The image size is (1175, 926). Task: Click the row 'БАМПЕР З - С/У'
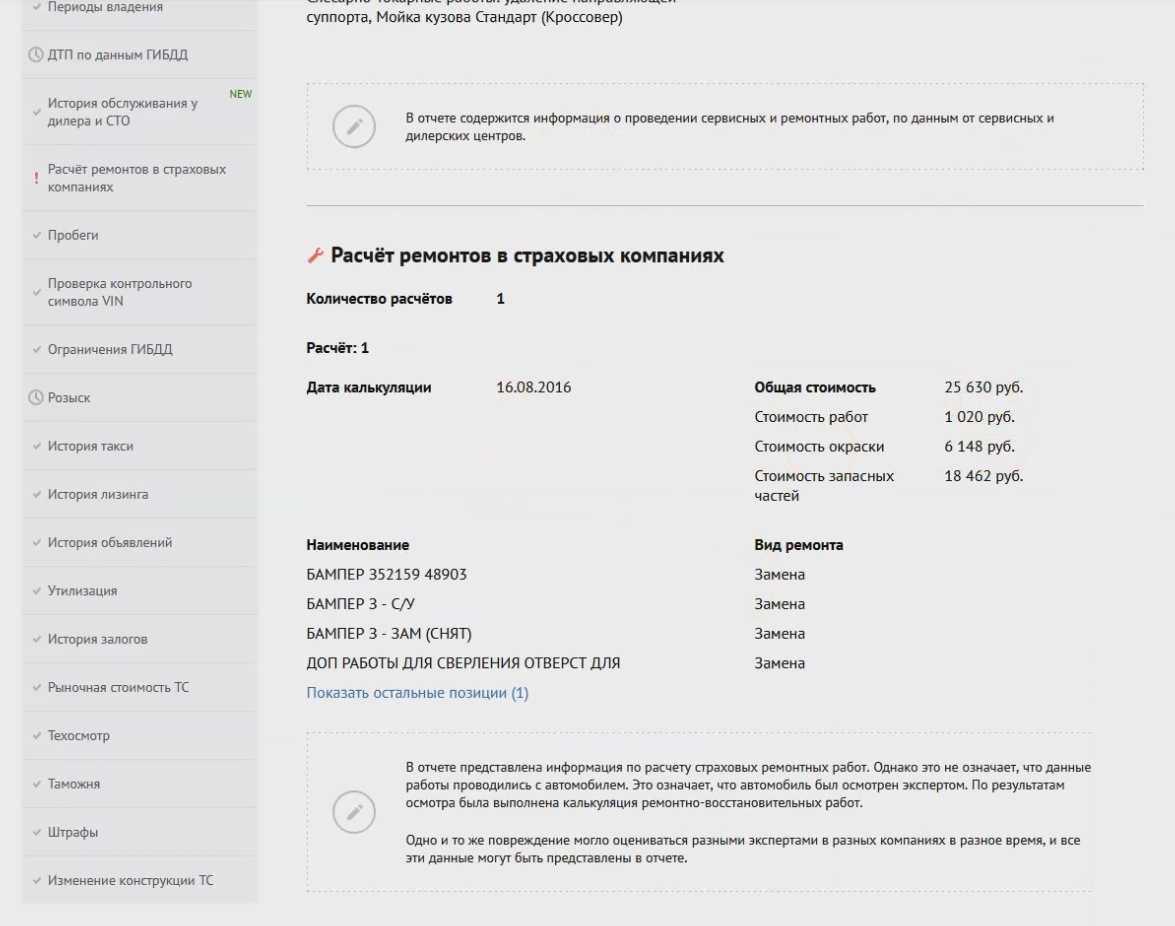[x=360, y=604]
